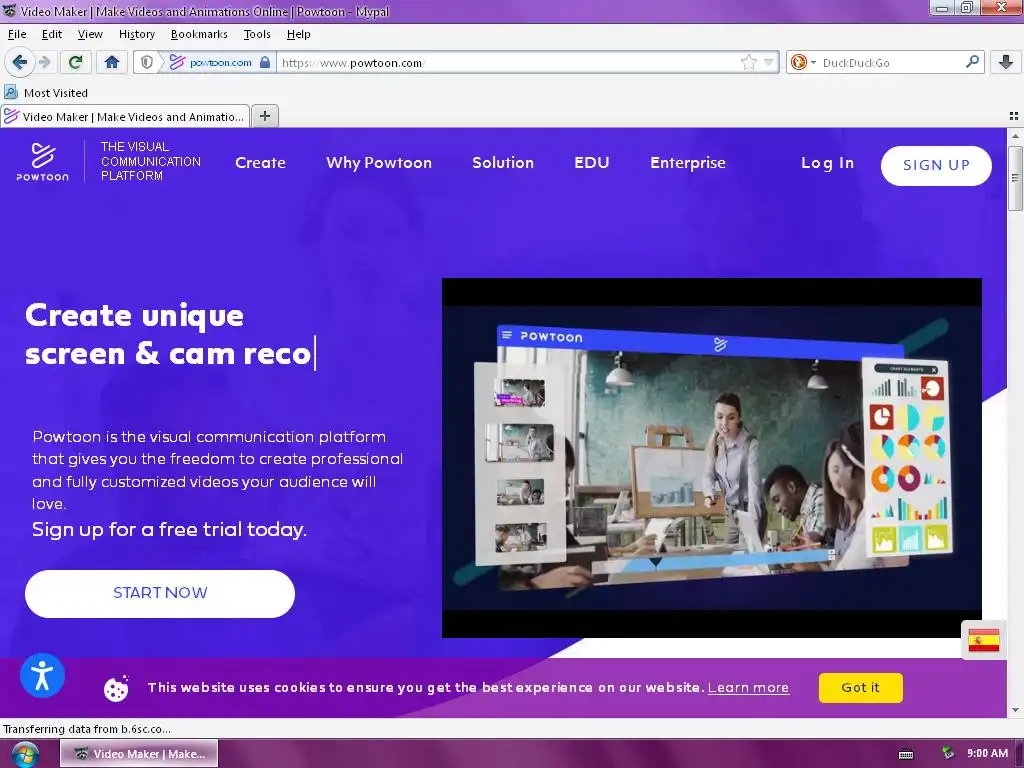Click the status bar 'Transferring data' text

click(87, 729)
